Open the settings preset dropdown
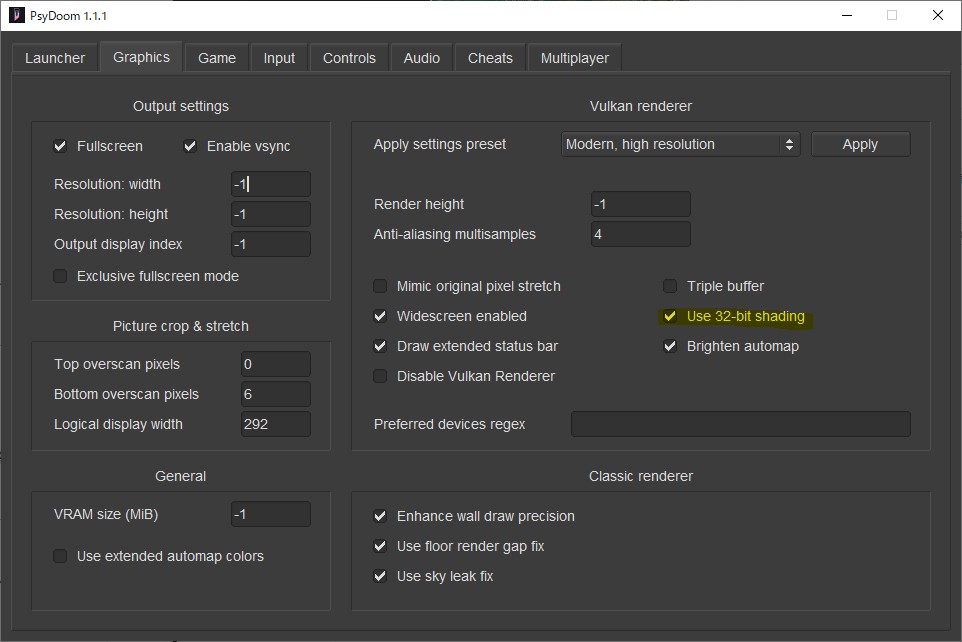Image resolution: width=962 pixels, height=642 pixels. [x=680, y=145]
